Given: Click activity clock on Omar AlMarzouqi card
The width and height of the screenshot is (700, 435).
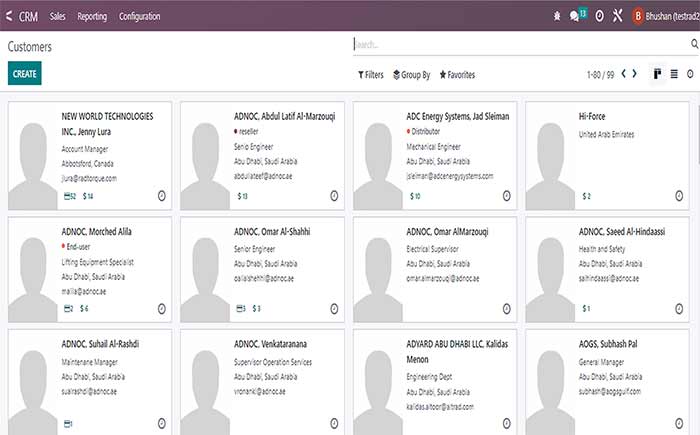Looking at the screenshot, I should [x=507, y=309].
